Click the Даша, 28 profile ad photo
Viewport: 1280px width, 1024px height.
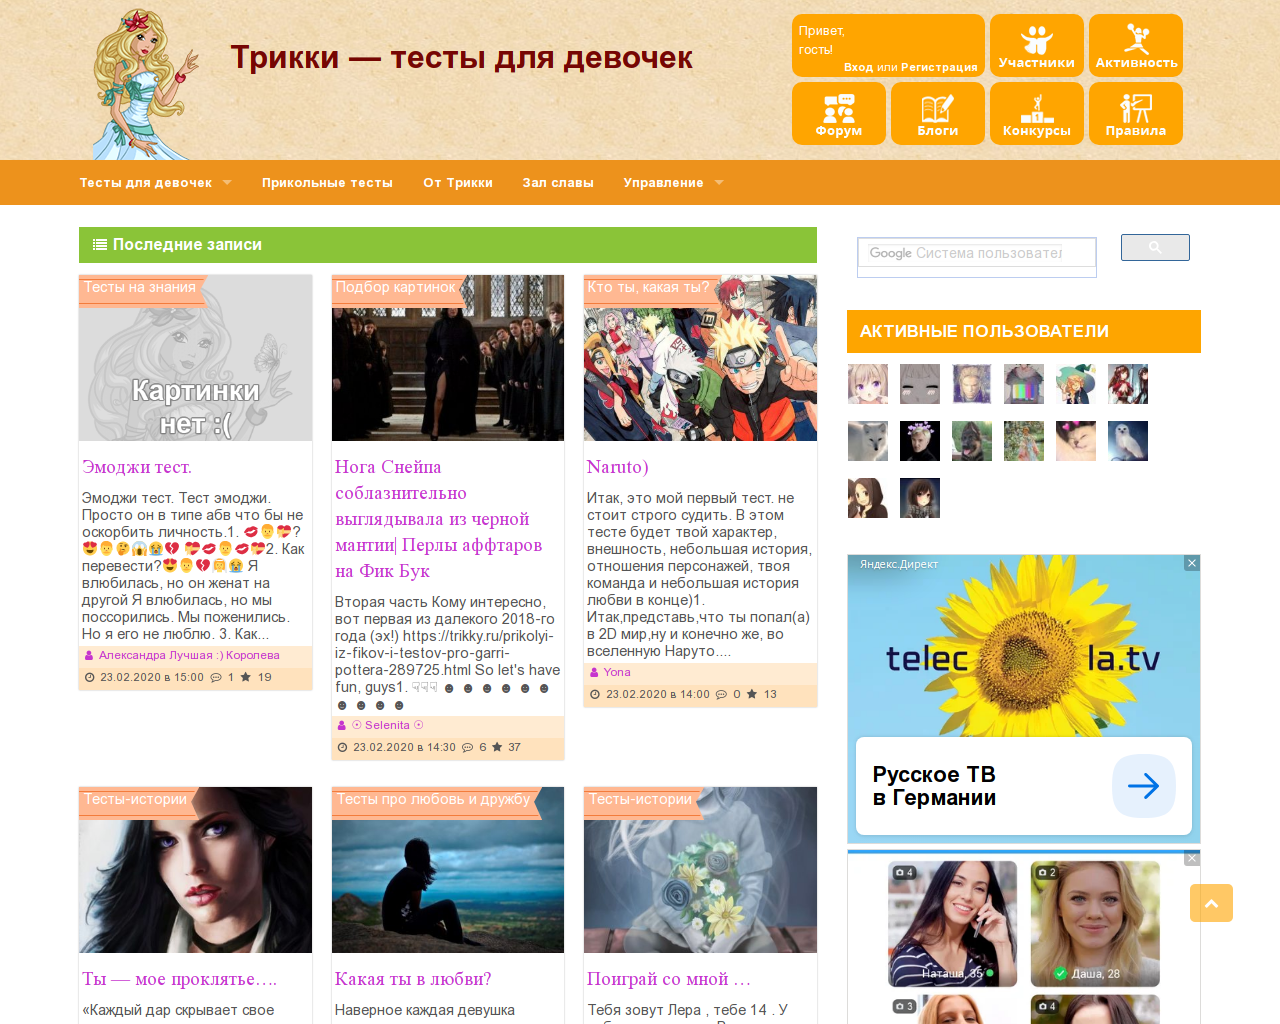pos(1095,924)
